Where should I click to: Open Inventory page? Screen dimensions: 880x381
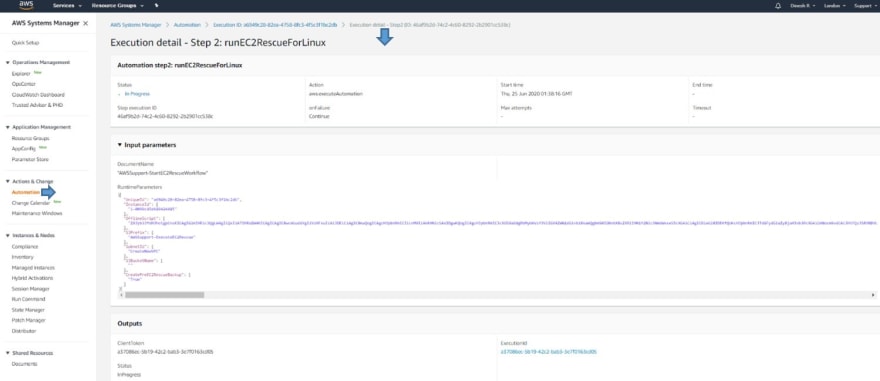pos(22,257)
